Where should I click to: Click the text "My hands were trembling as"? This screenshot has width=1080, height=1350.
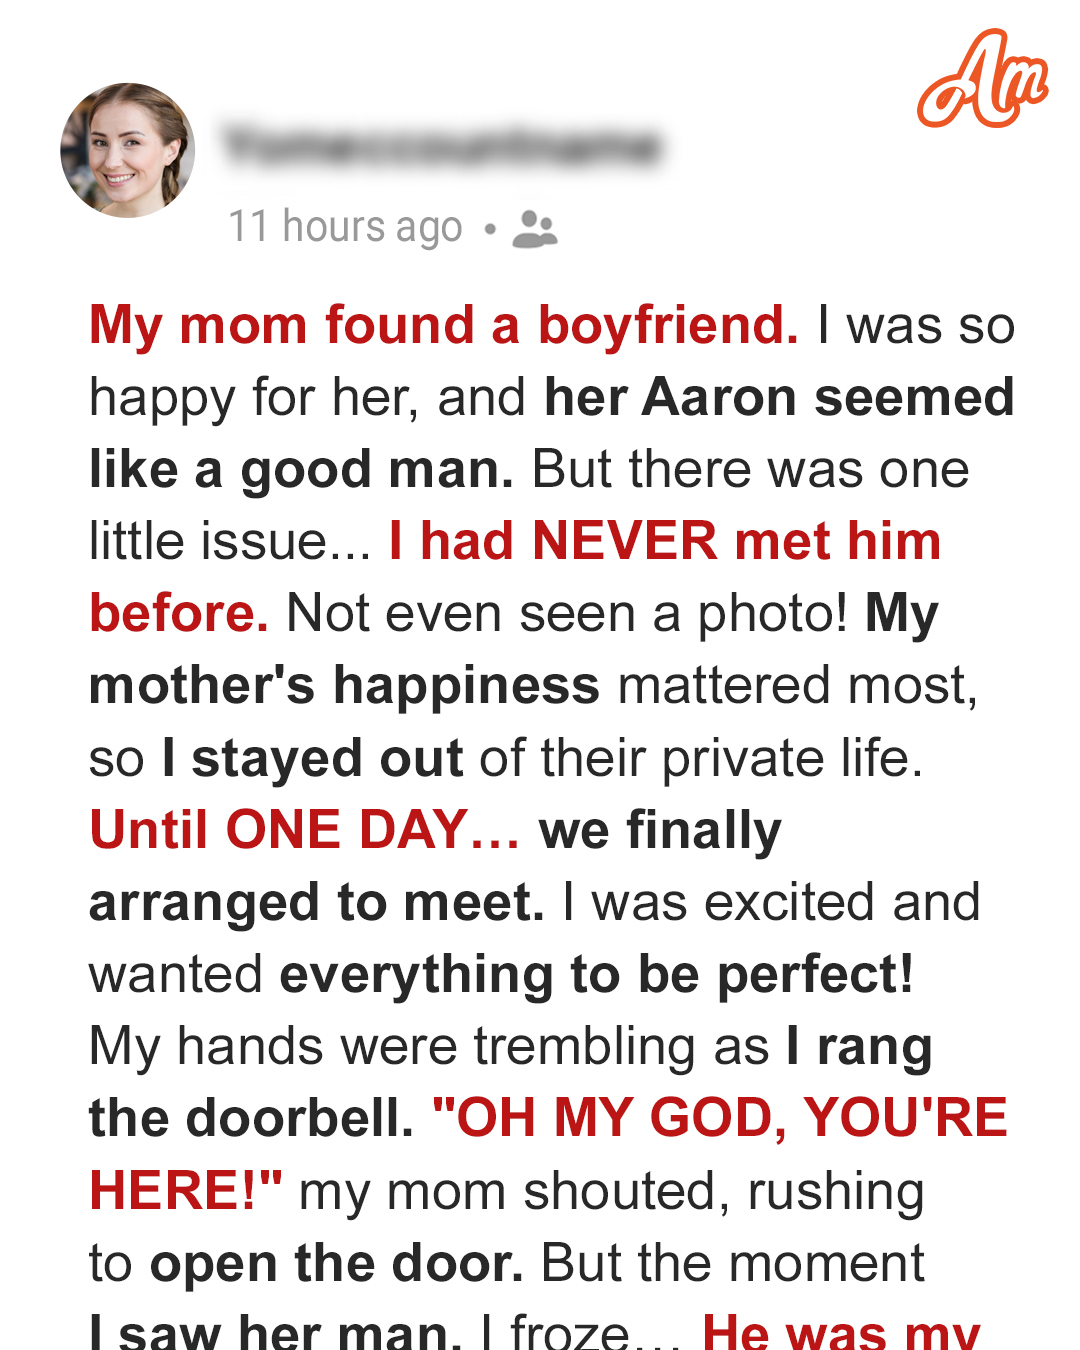click(x=429, y=1046)
